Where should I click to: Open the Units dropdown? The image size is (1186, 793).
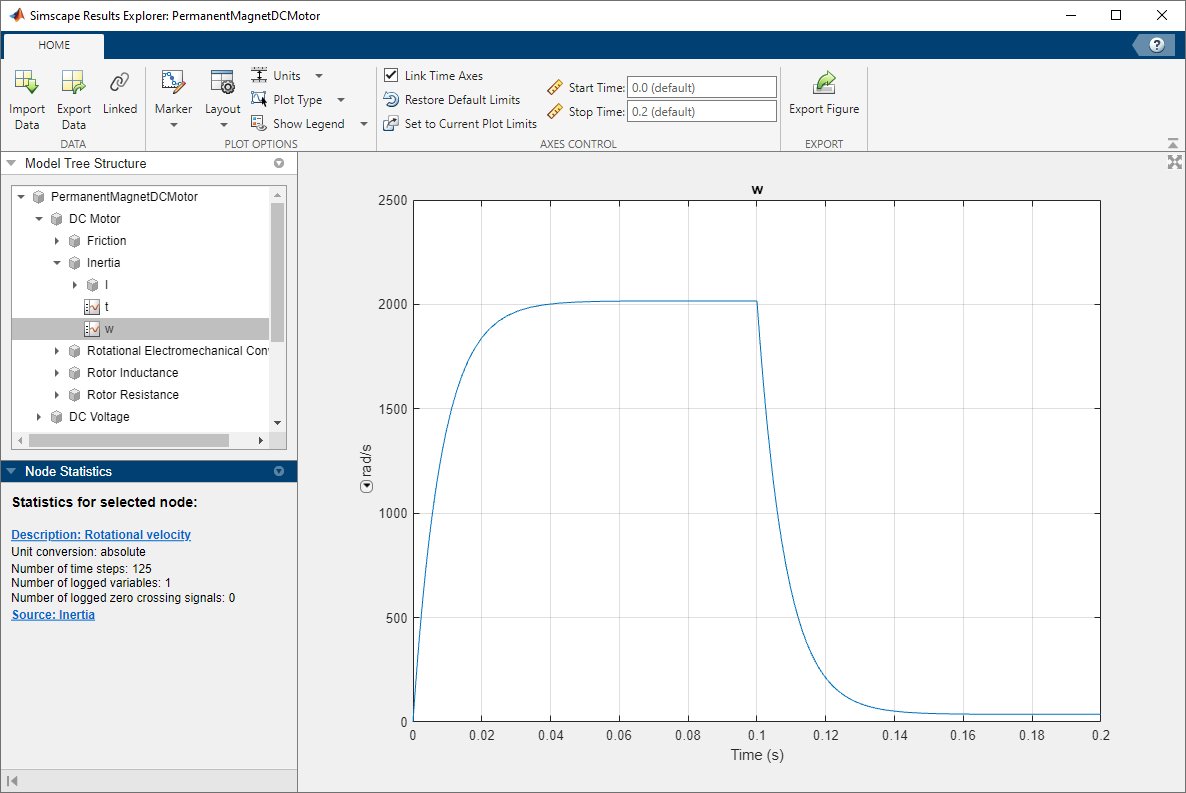click(319, 76)
